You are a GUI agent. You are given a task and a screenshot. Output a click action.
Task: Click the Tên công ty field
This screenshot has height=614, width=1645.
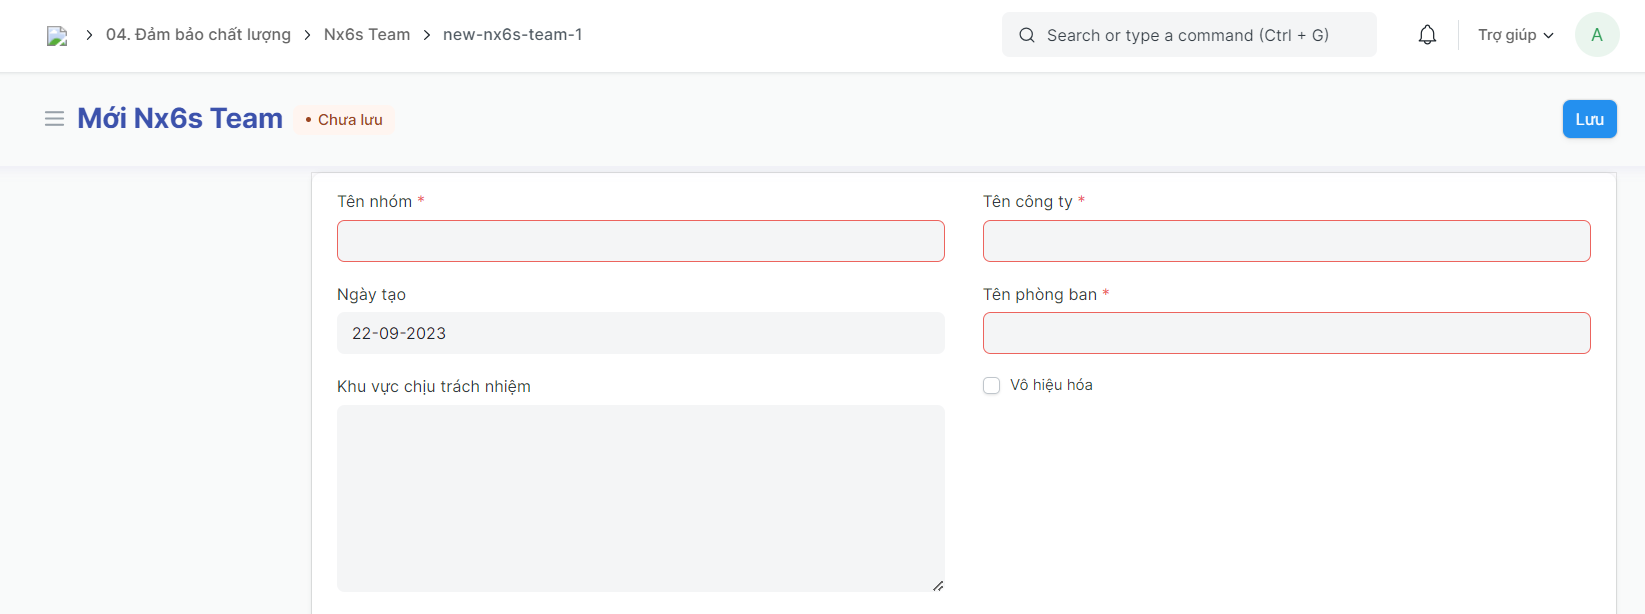click(1286, 241)
